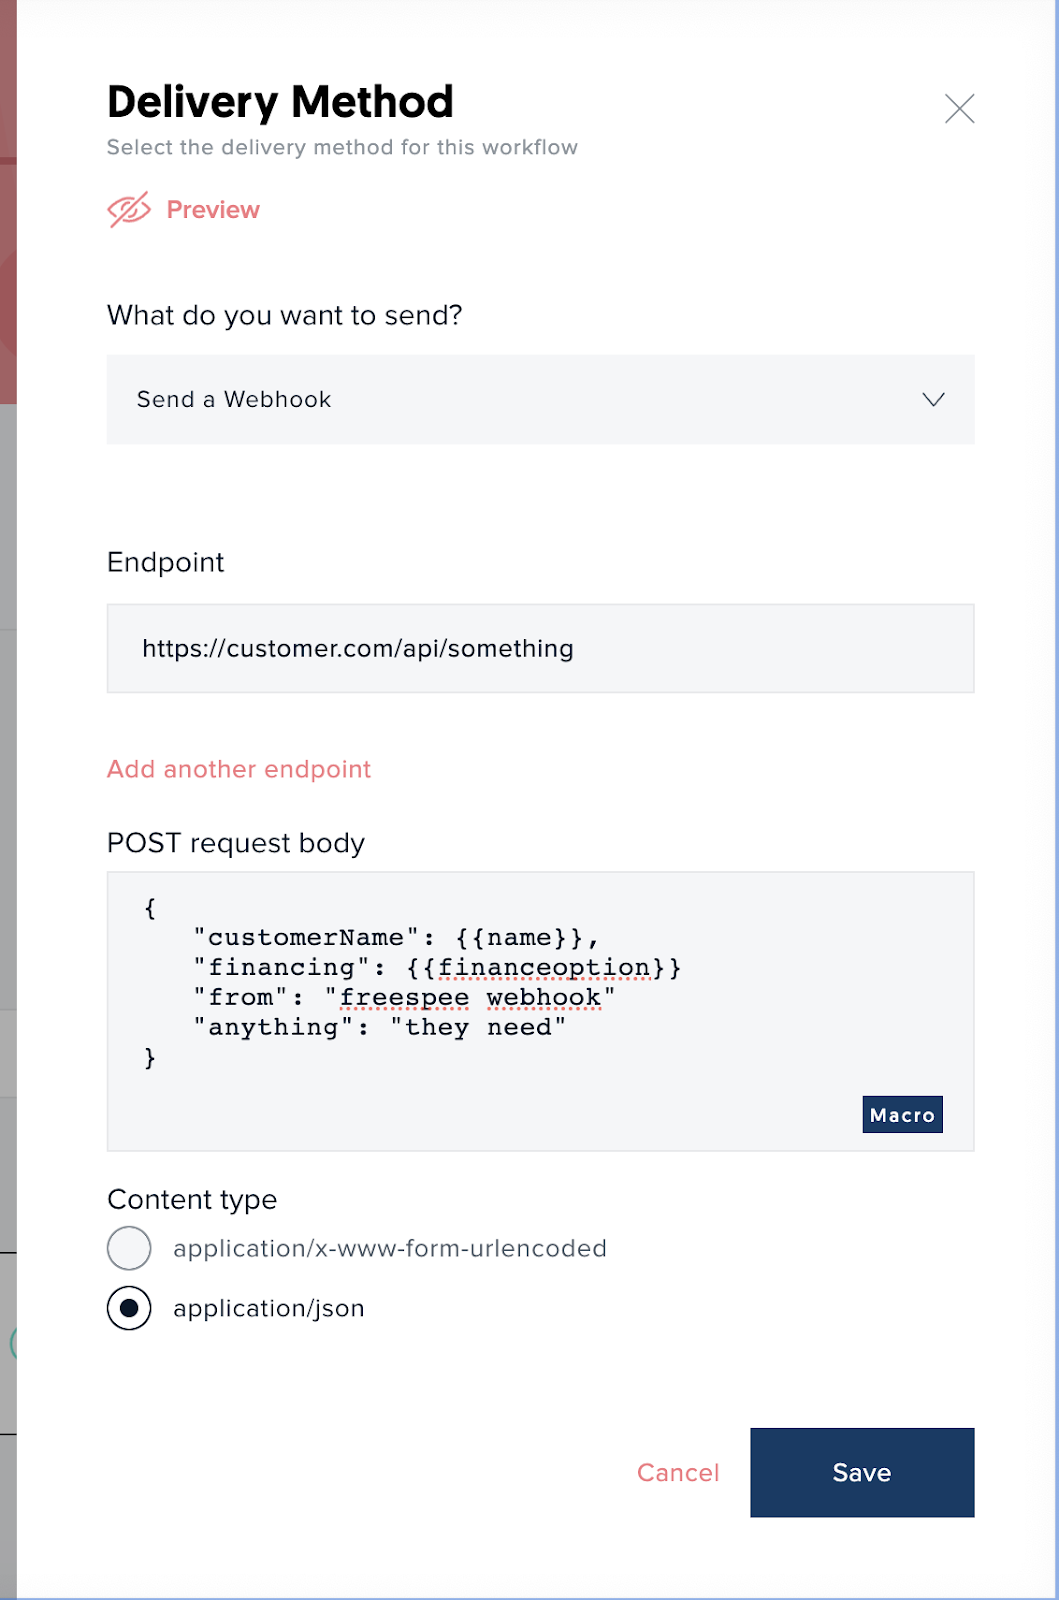Click the application/json label text
This screenshot has height=1600, width=1059.
269,1308
